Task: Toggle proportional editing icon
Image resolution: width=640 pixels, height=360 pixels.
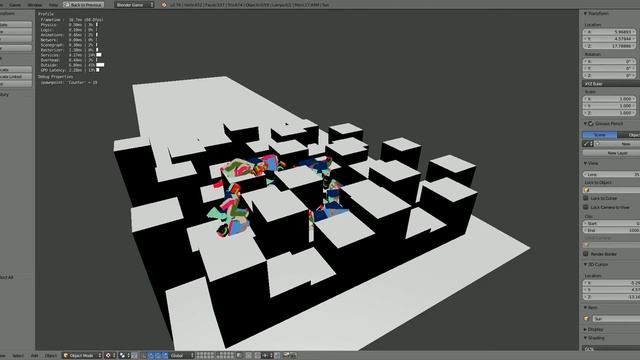Action: click(x=249, y=356)
